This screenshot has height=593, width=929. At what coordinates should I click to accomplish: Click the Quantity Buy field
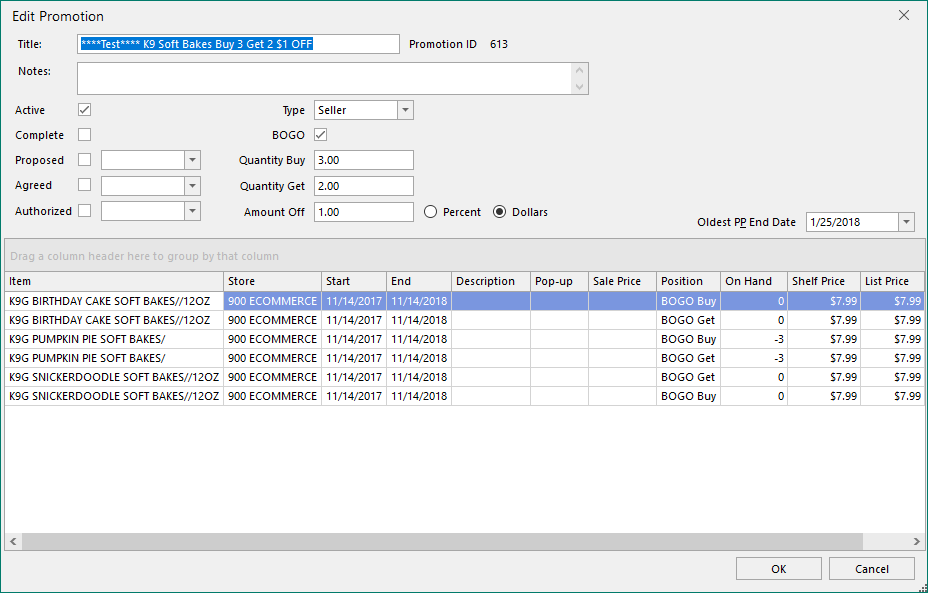[x=364, y=160]
